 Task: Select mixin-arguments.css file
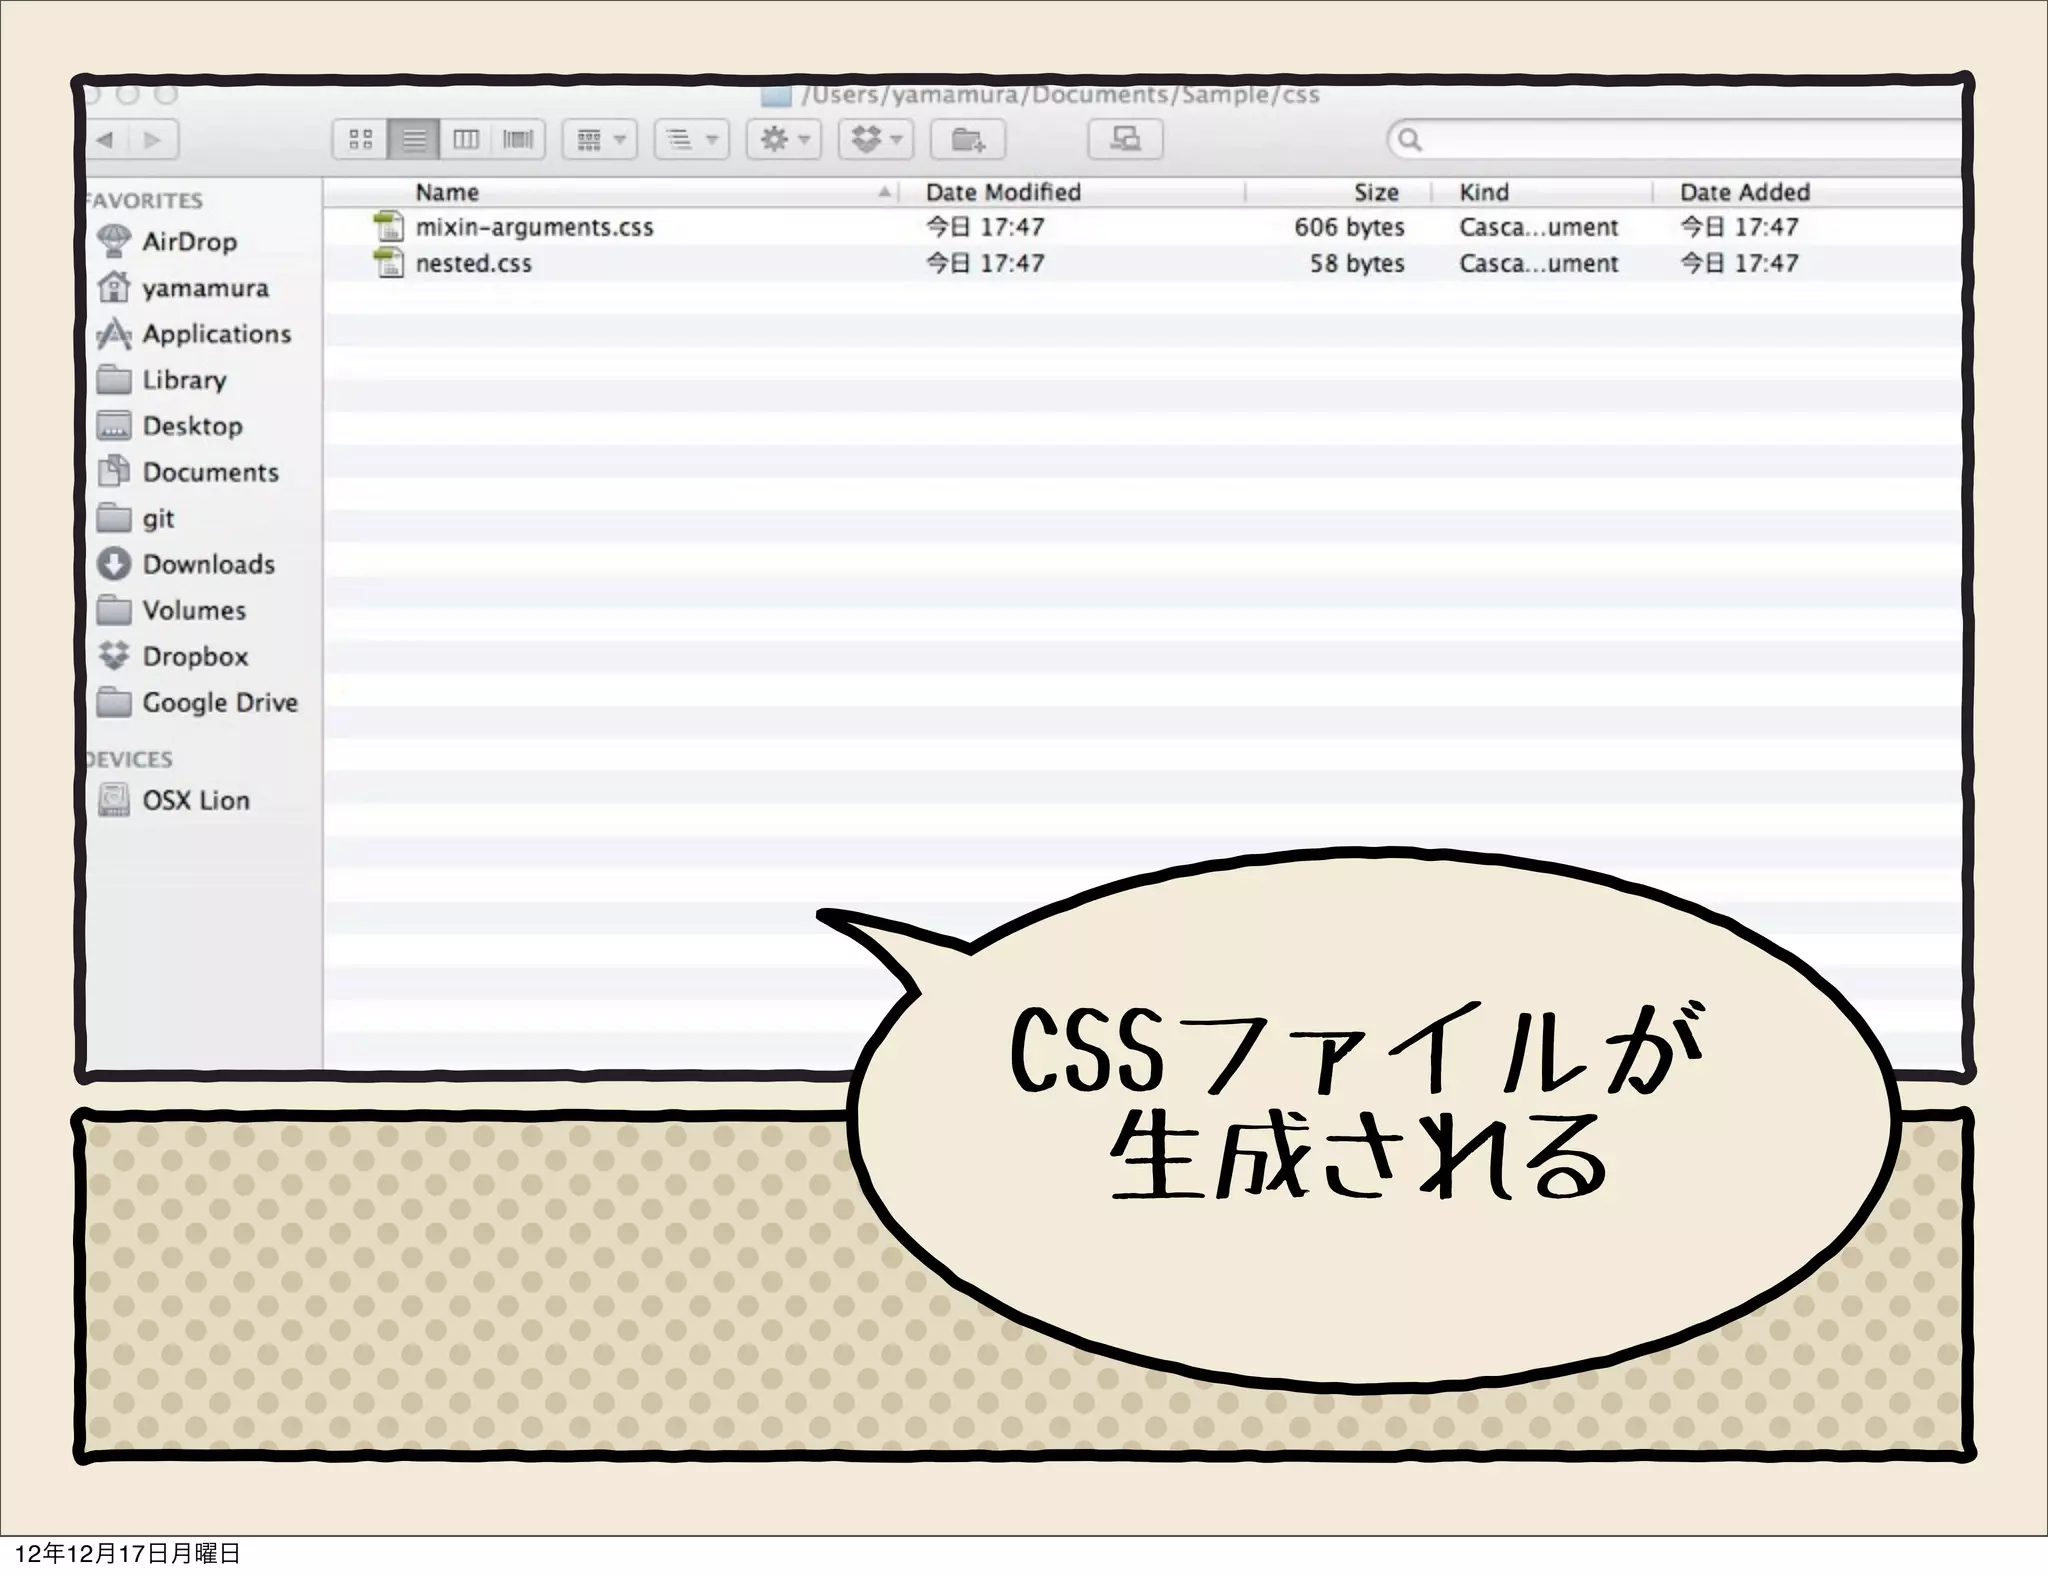(534, 227)
